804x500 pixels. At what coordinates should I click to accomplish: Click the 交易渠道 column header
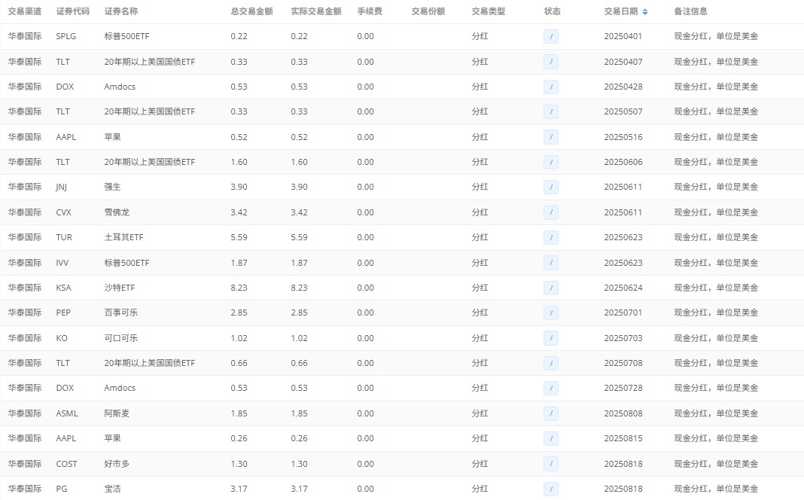tap(25, 11)
